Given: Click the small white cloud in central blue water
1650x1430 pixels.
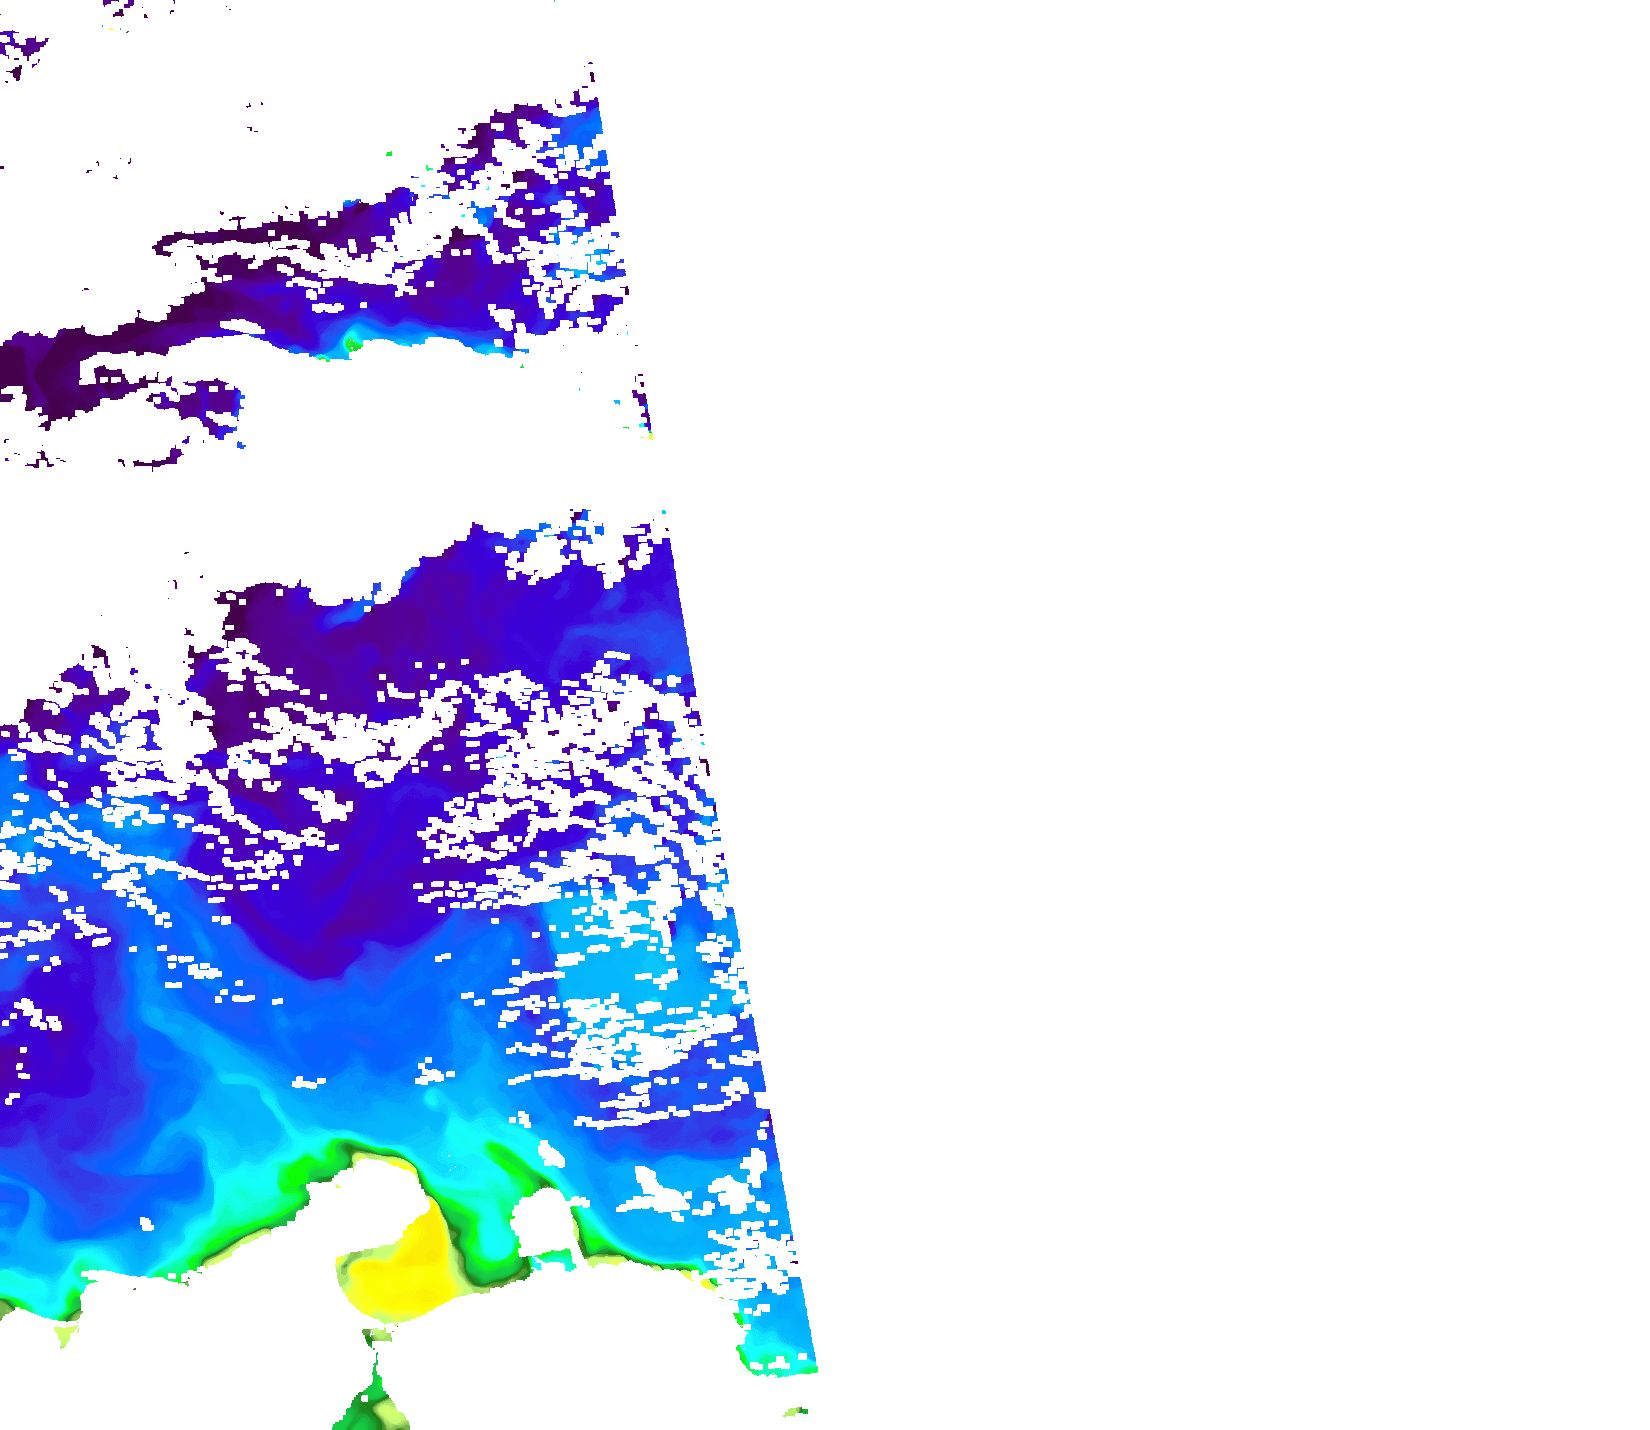Looking at the screenshot, I should coord(308,1082).
